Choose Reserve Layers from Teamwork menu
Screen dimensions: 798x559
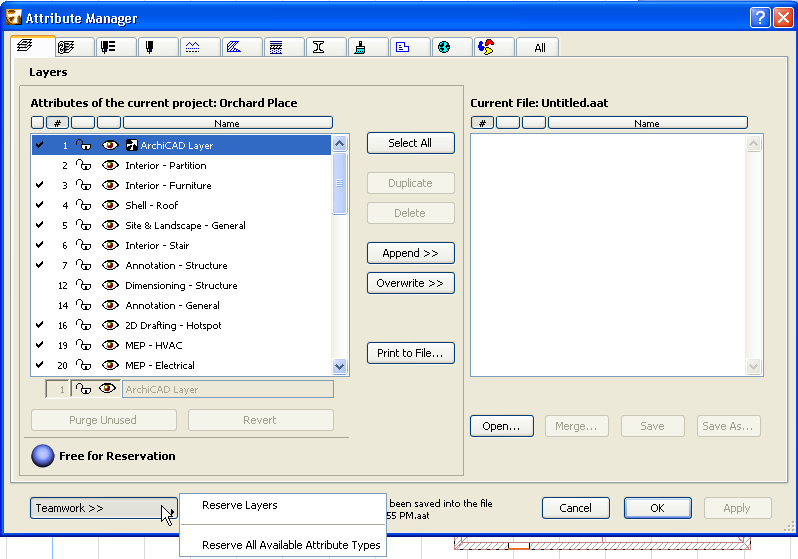pos(240,505)
